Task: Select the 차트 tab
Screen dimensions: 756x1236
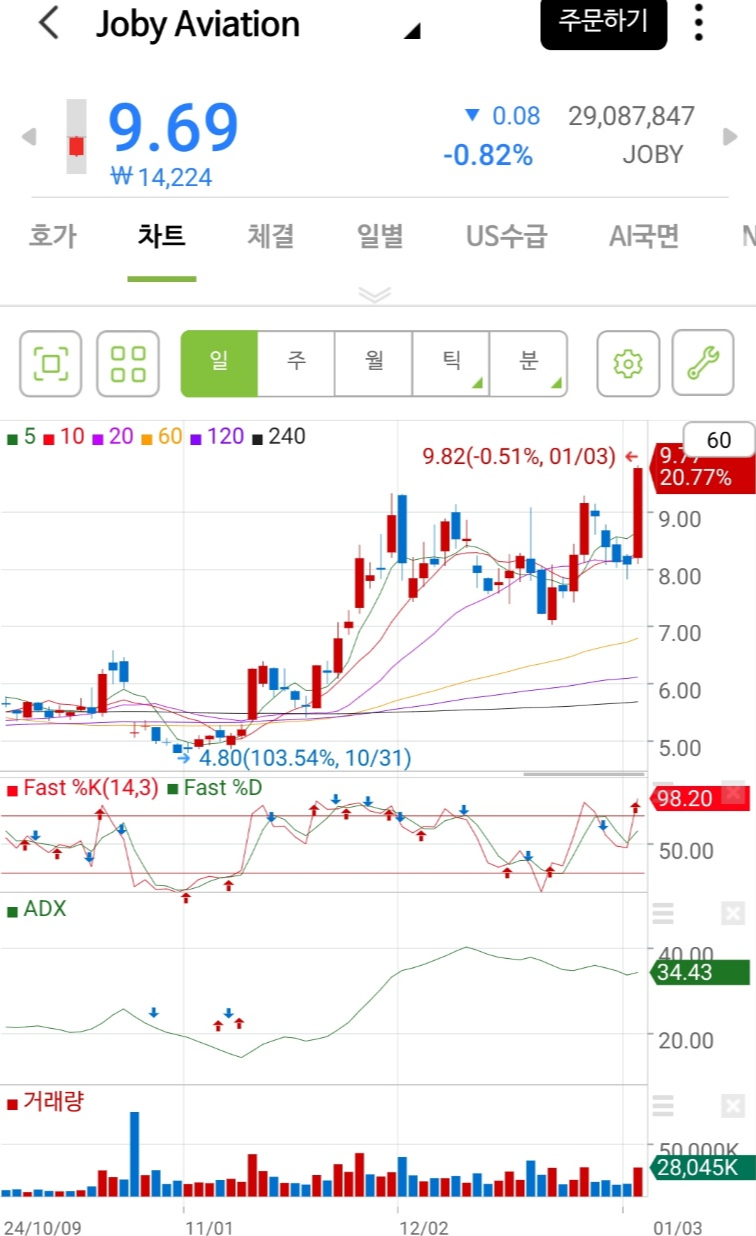Action: (x=161, y=237)
